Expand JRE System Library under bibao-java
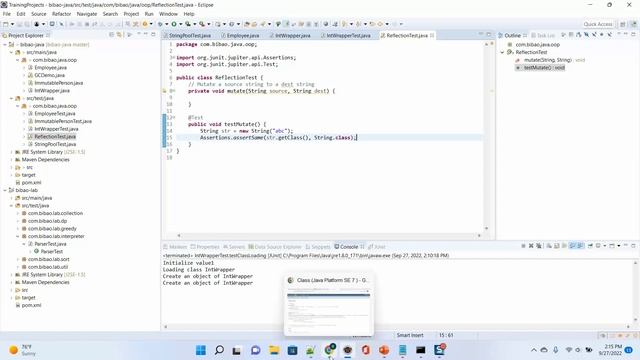The width and height of the screenshot is (640, 360). click(x=11, y=152)
